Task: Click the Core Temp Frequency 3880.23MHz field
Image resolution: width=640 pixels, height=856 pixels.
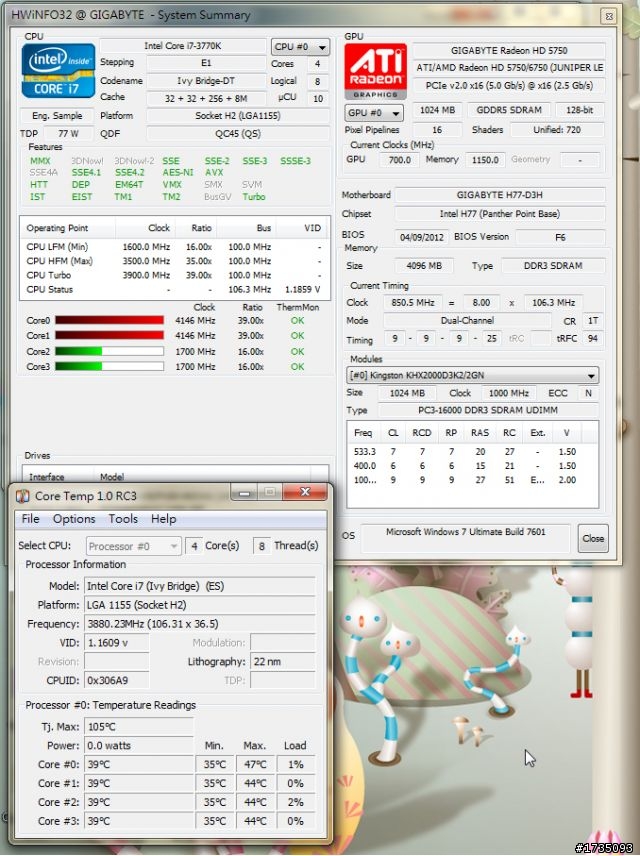Action: tap(200, 624)
